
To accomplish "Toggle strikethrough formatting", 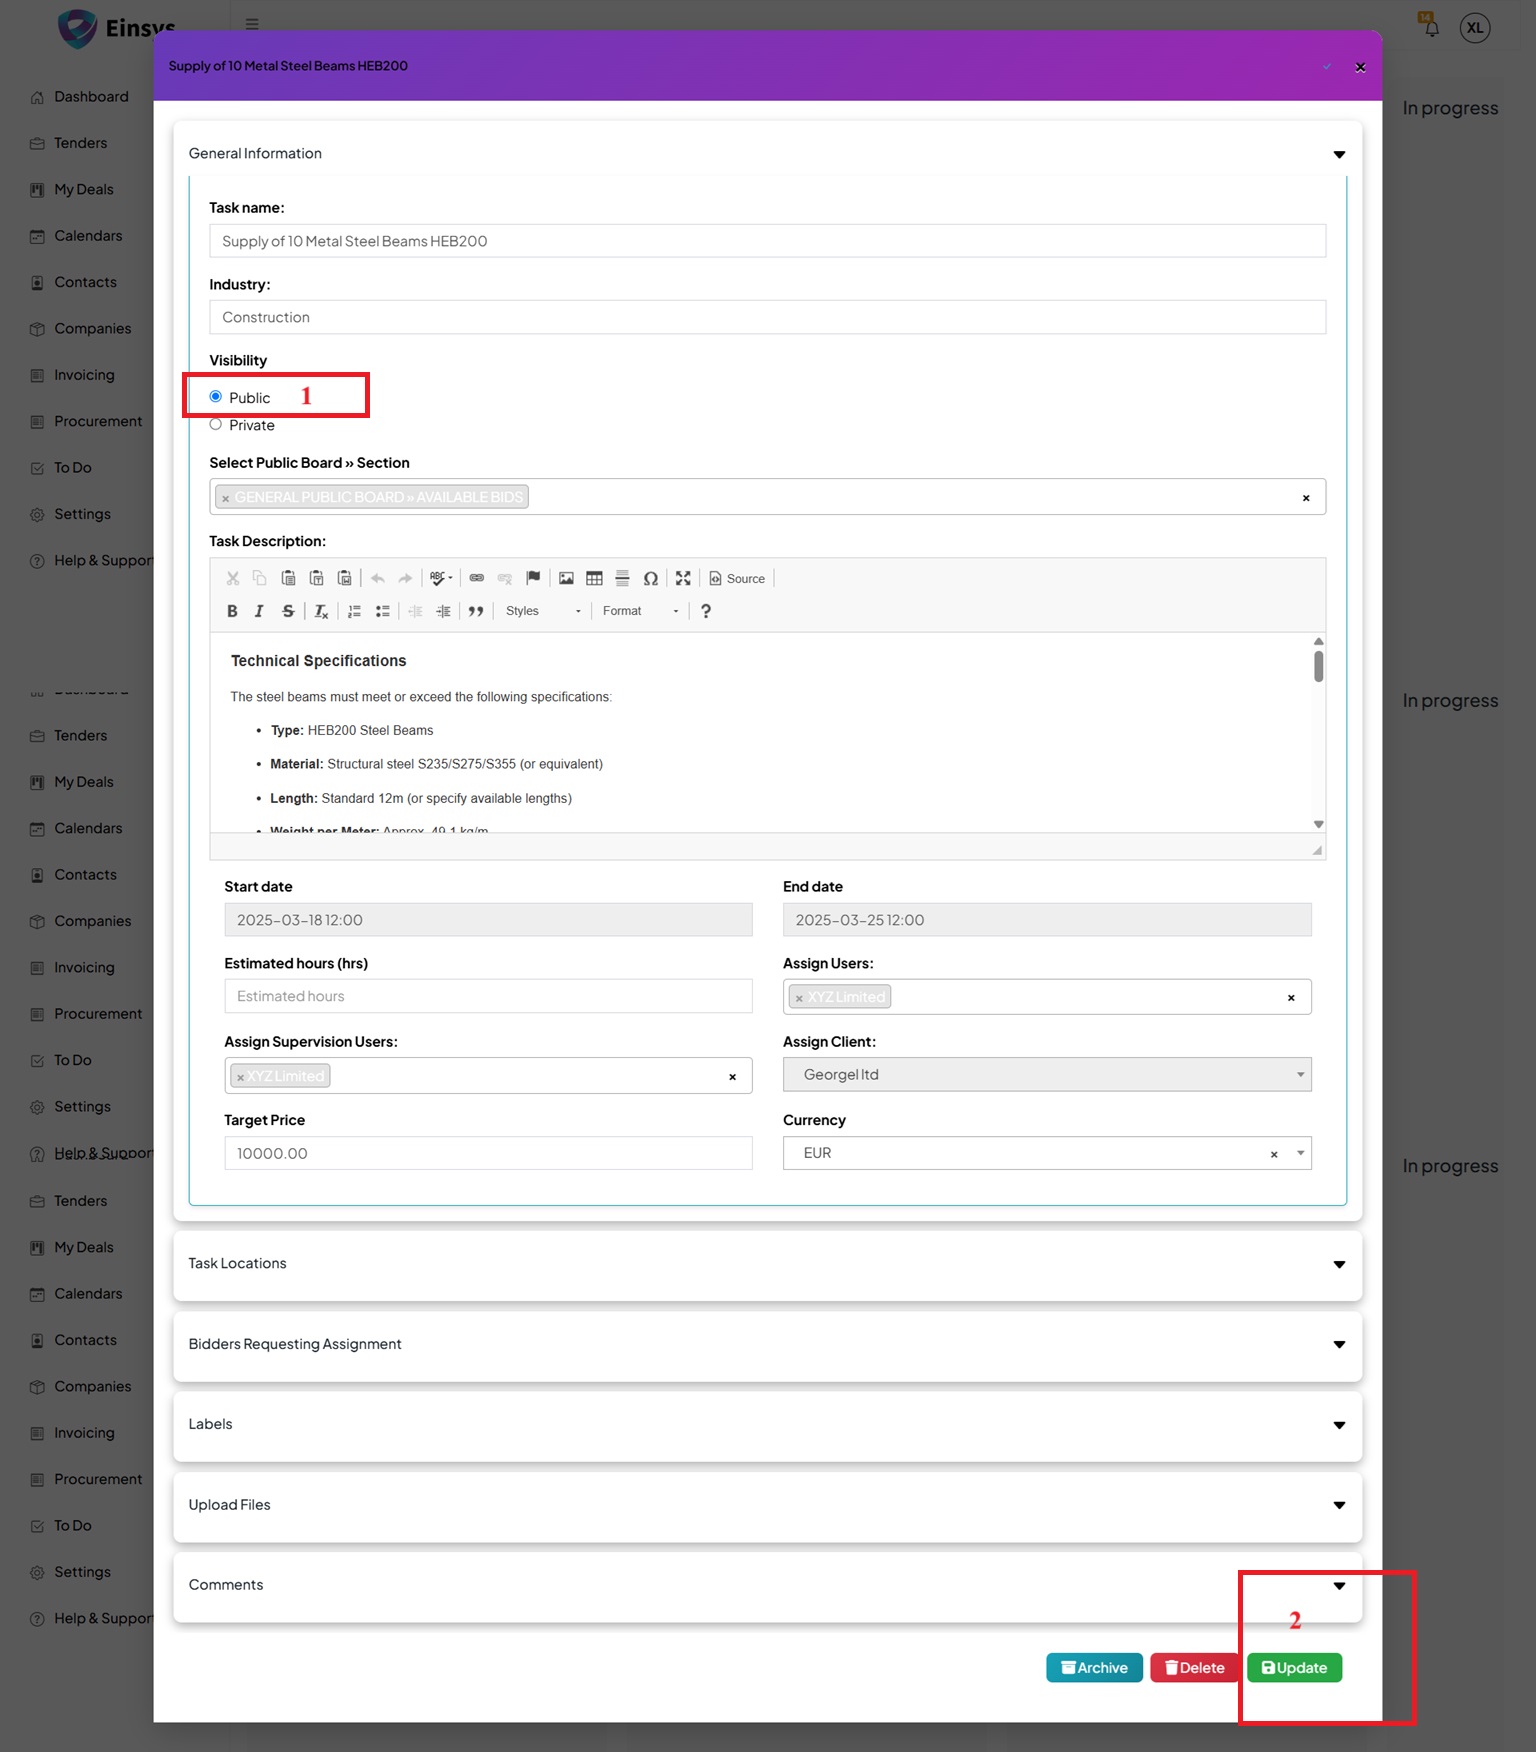I will [x=288, y=611].
